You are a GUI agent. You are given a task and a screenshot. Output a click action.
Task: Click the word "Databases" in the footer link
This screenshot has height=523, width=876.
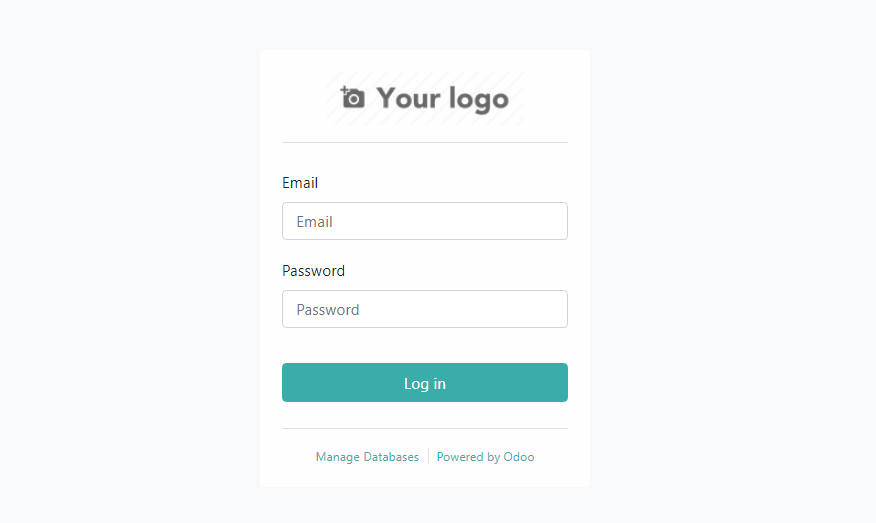391,457
